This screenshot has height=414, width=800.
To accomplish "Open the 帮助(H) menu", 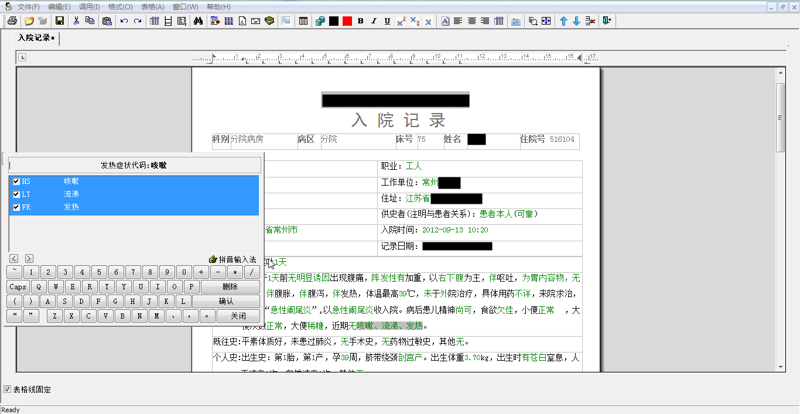I will point(218,7).
